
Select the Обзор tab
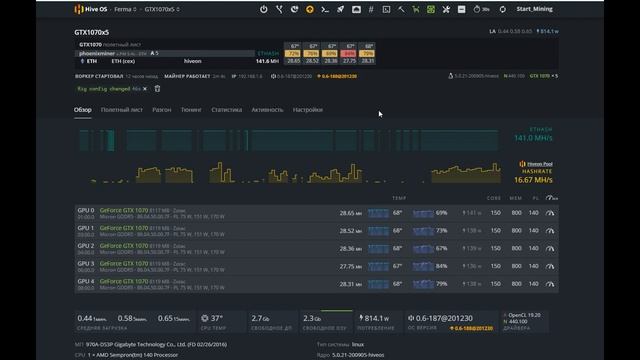click(82, 109)
